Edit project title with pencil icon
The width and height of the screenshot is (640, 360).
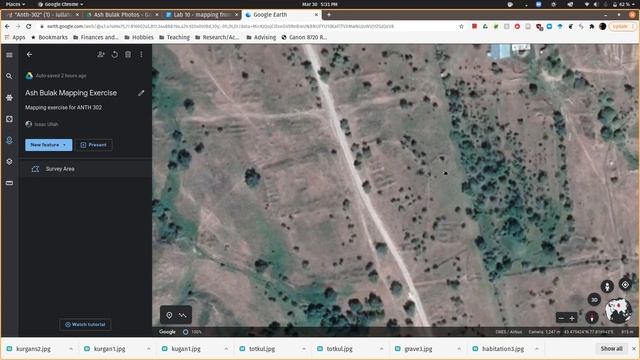coord(141,93)
